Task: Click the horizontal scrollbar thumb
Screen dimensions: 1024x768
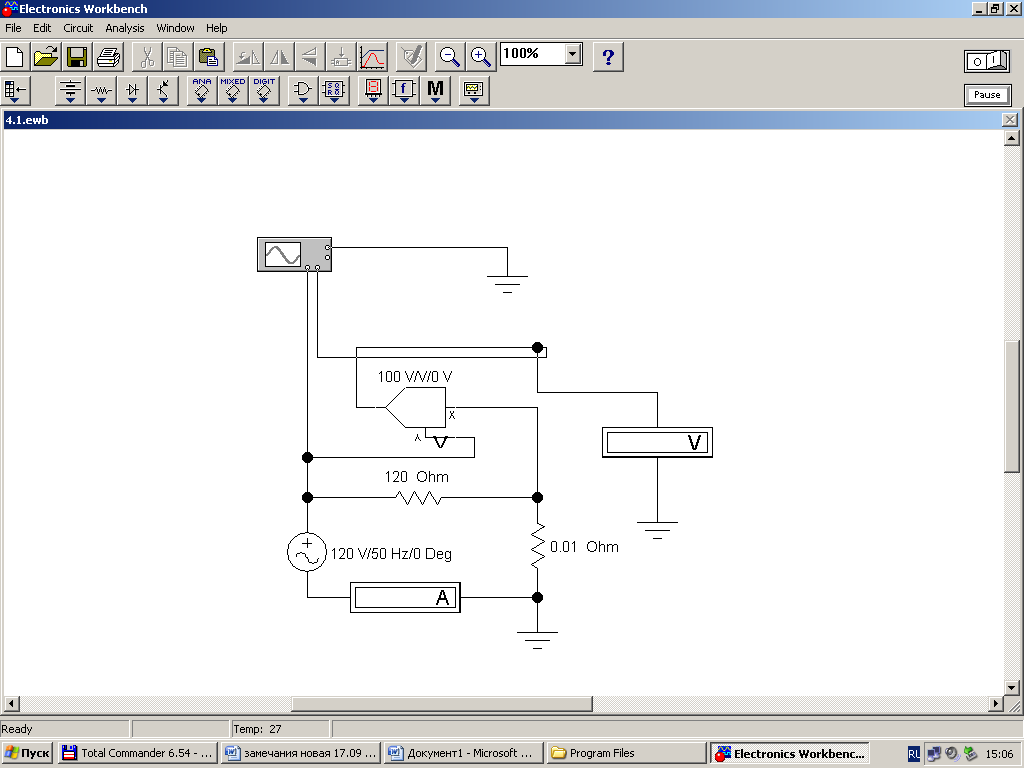Action: pyautogui.click(x=441, y=703)
